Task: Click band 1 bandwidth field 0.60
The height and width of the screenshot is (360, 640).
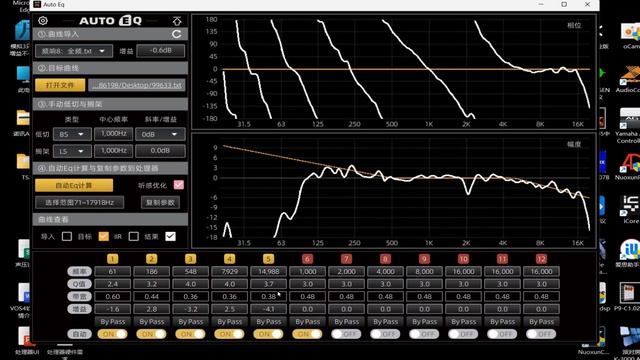Action: [113, 296]
